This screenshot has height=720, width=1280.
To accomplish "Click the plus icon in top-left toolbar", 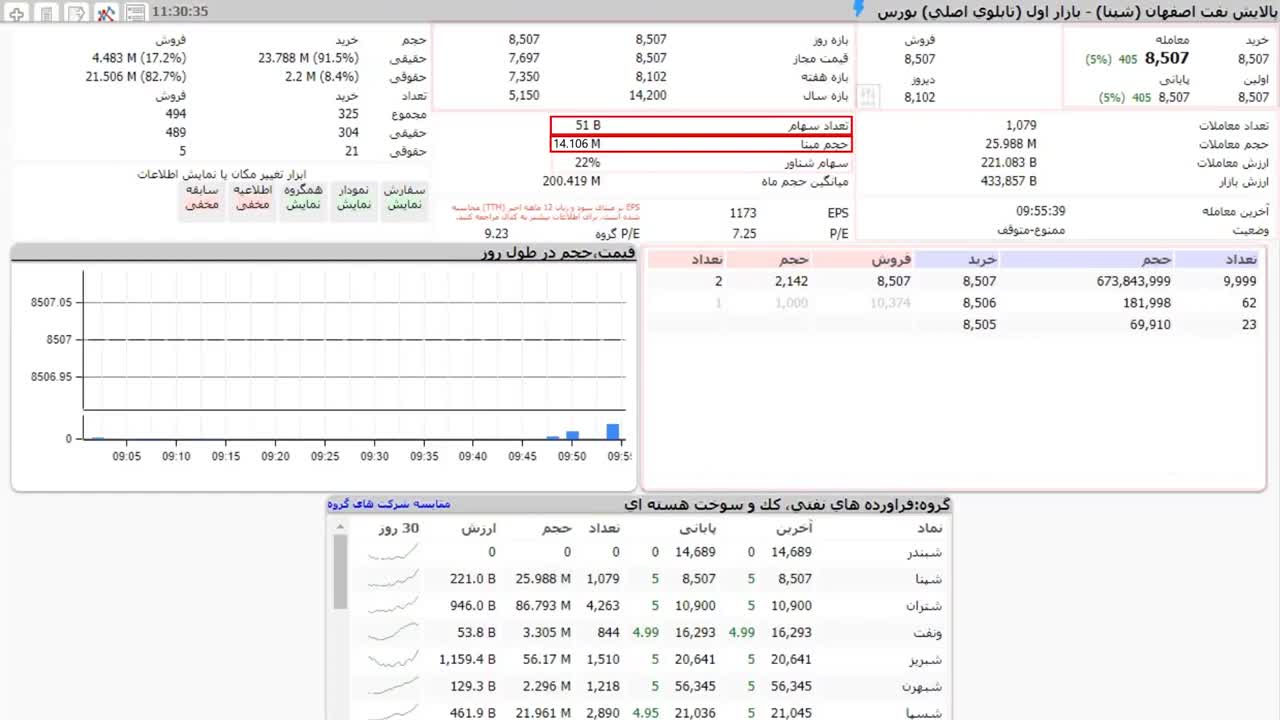I will 17,12.
